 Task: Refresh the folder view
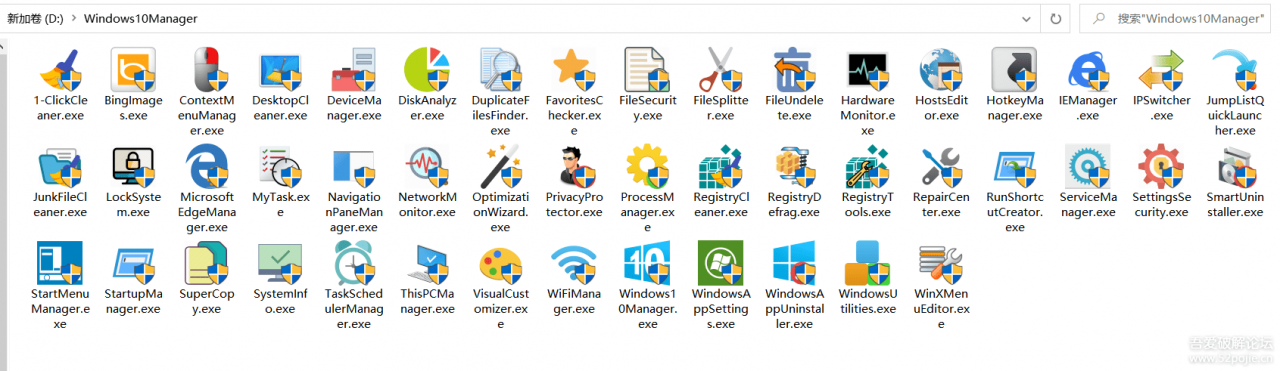click(1055, 19)
